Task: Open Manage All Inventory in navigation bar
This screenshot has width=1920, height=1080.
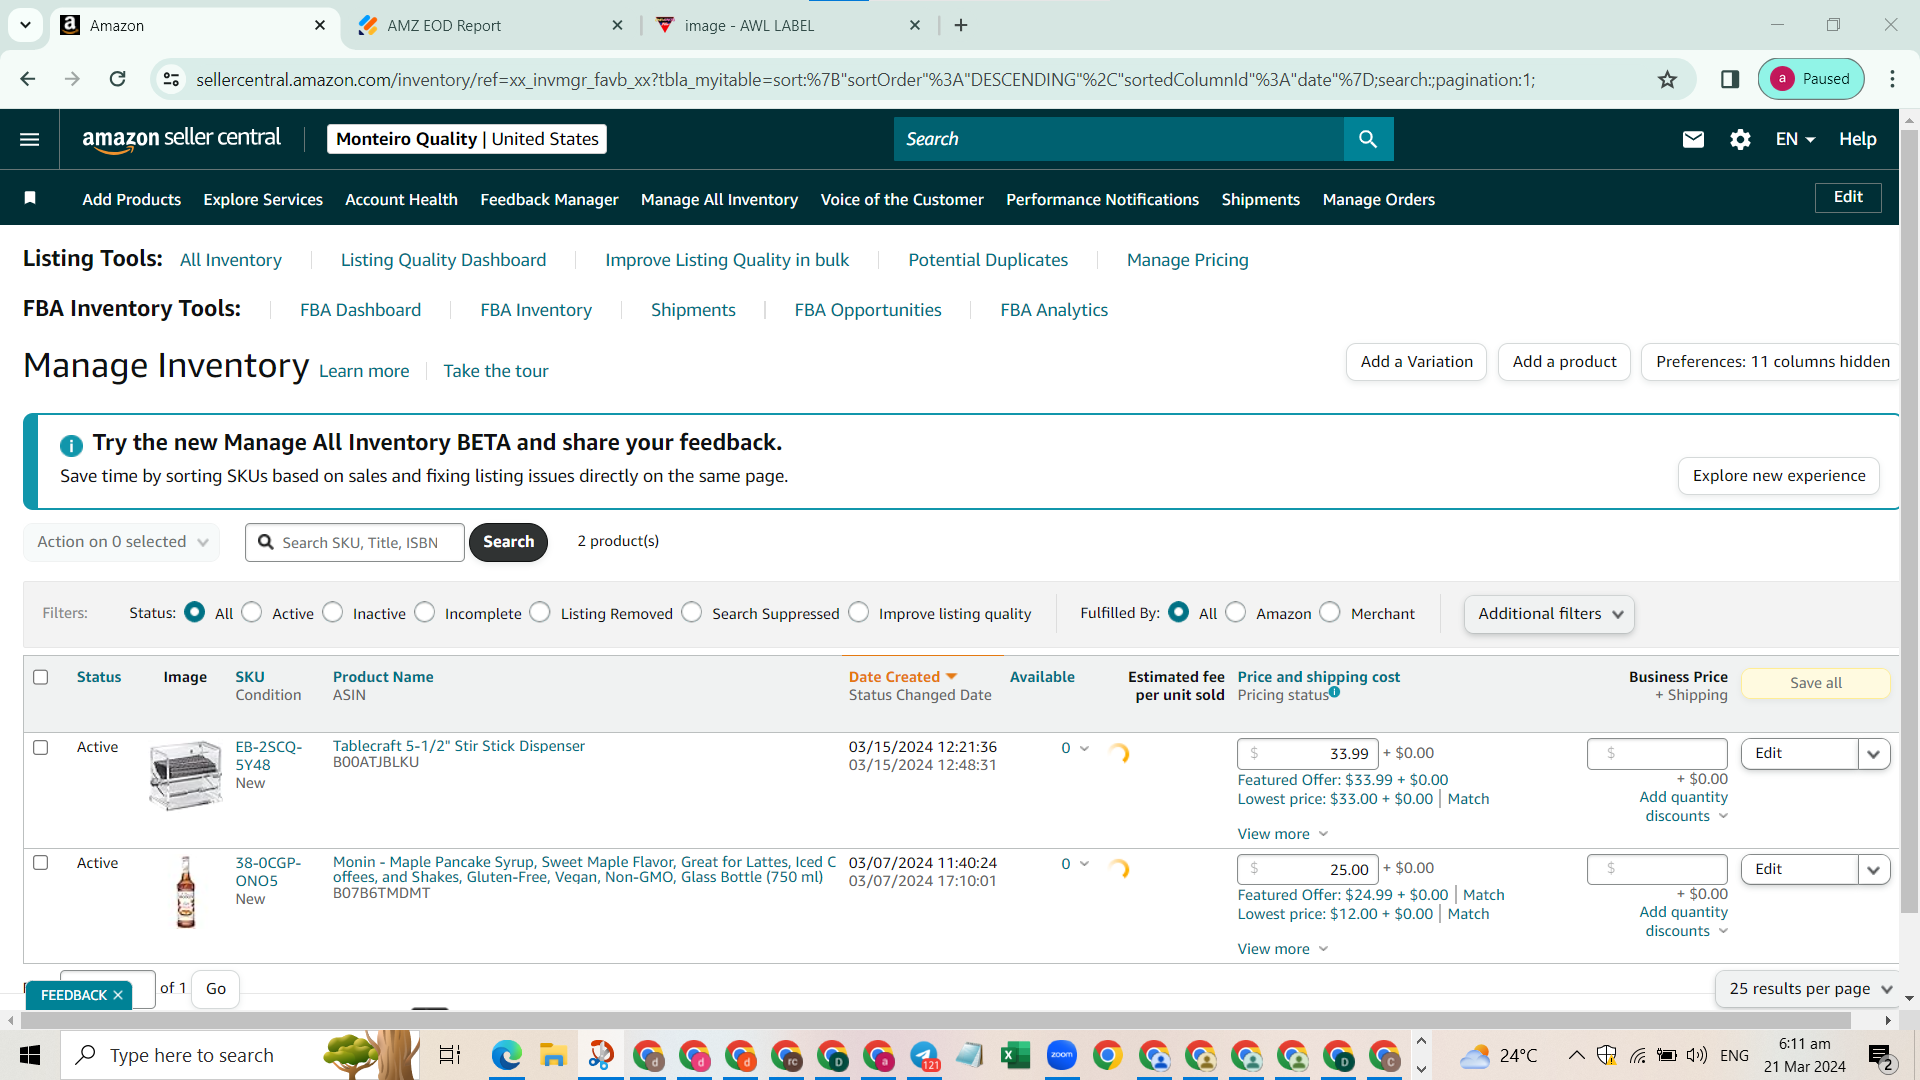Action: point(719,199)
